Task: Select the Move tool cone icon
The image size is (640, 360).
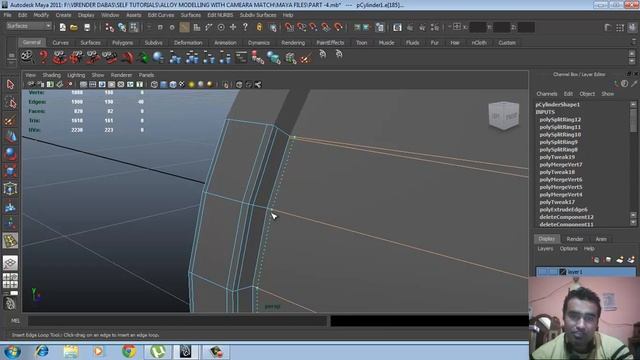Action: [x=10, y=137]
